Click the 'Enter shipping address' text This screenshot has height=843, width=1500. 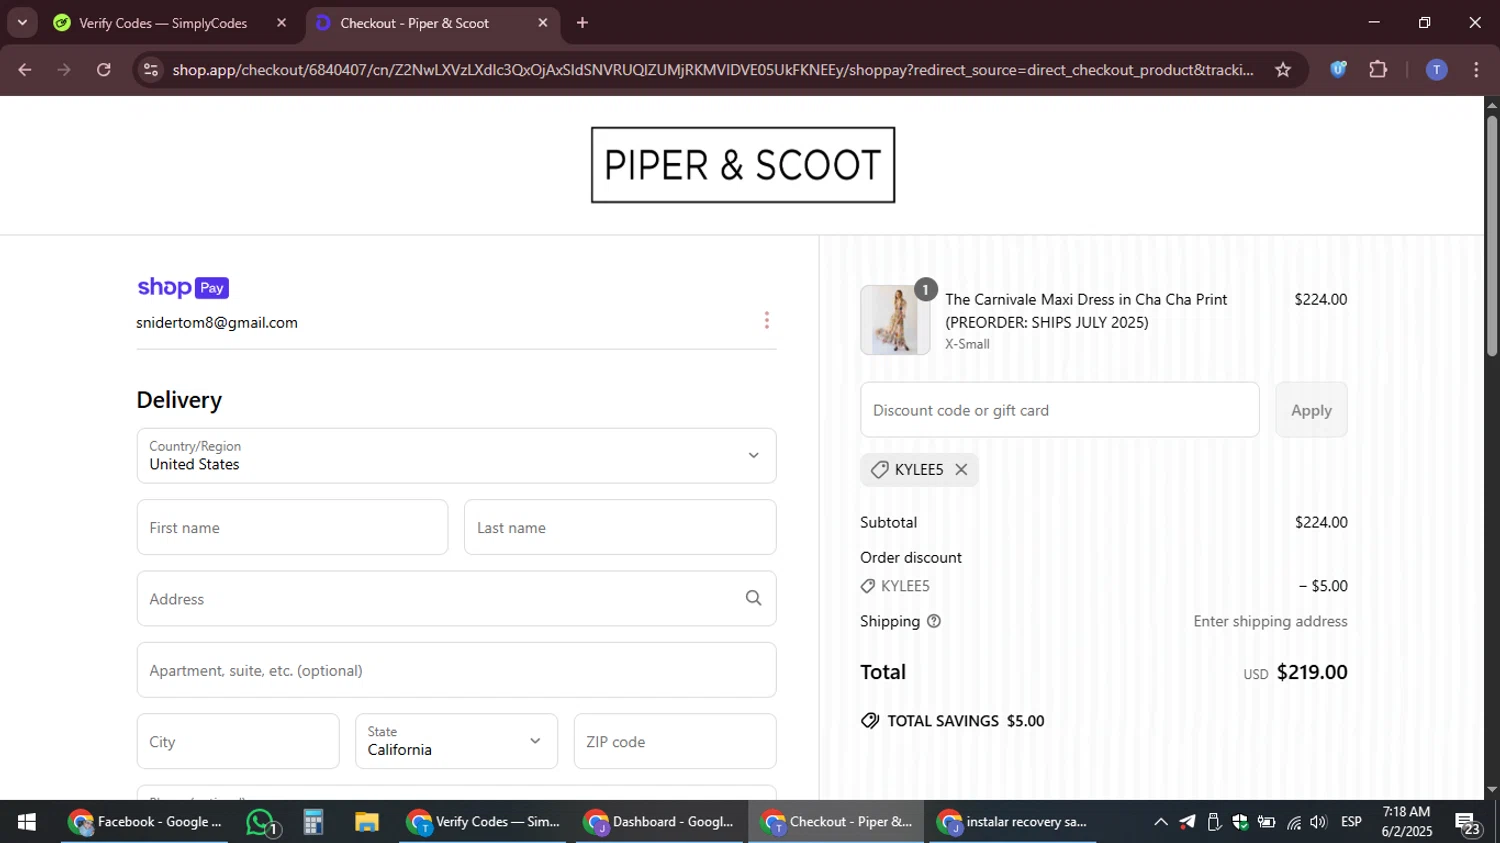click(1270, 621)
